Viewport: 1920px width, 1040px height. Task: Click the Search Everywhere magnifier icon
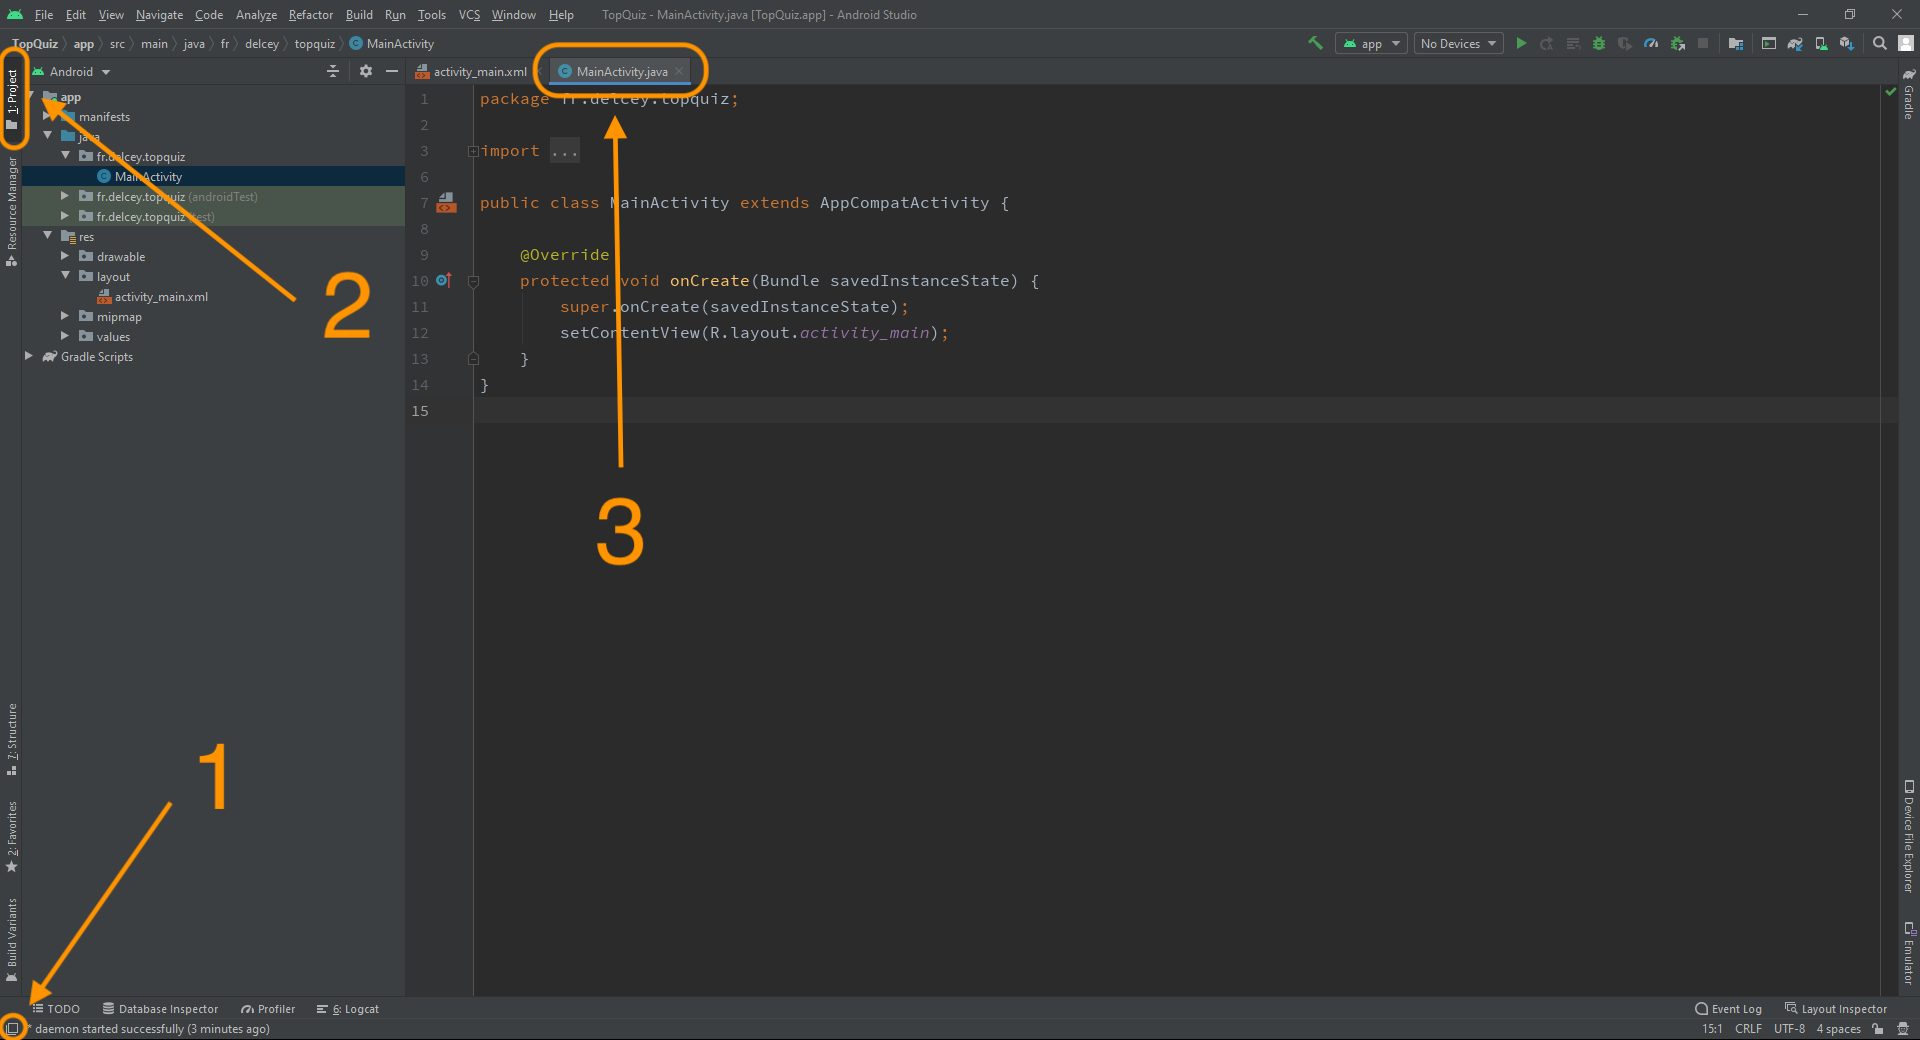point(1880,43)
